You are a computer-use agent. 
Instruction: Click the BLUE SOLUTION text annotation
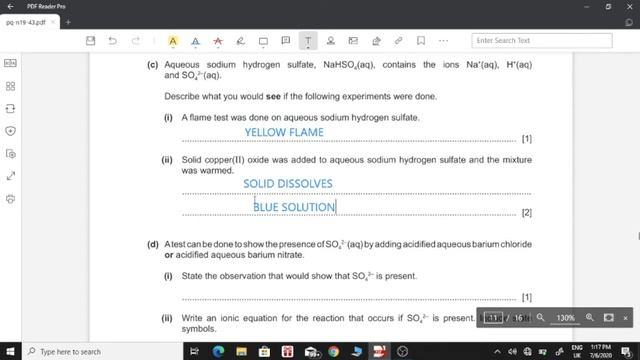click(294, 207)
